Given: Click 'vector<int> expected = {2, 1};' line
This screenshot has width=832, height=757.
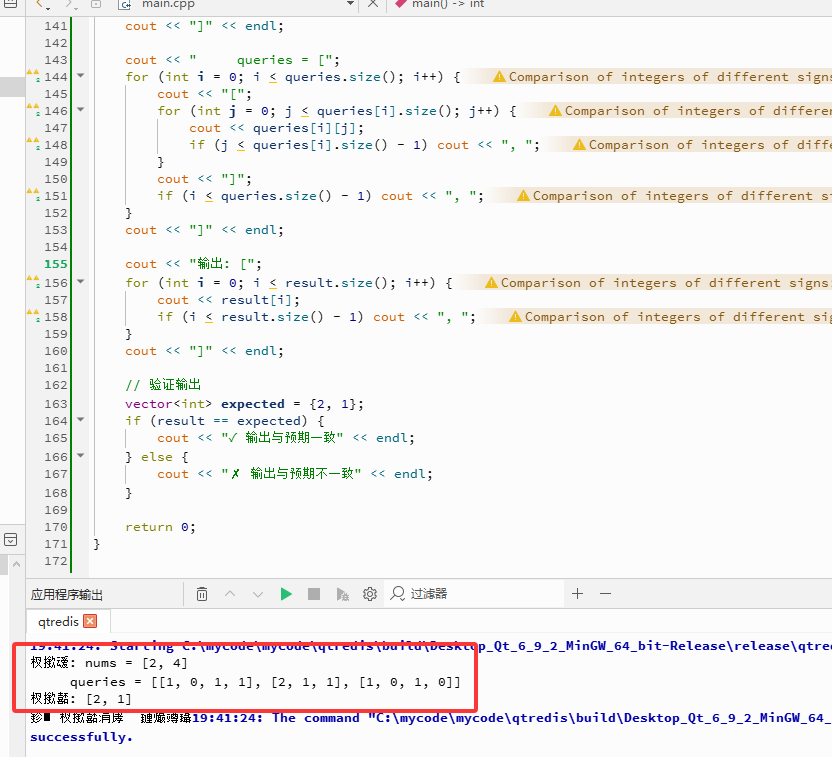Looking at the screenshot, I should tap(244, 404).
